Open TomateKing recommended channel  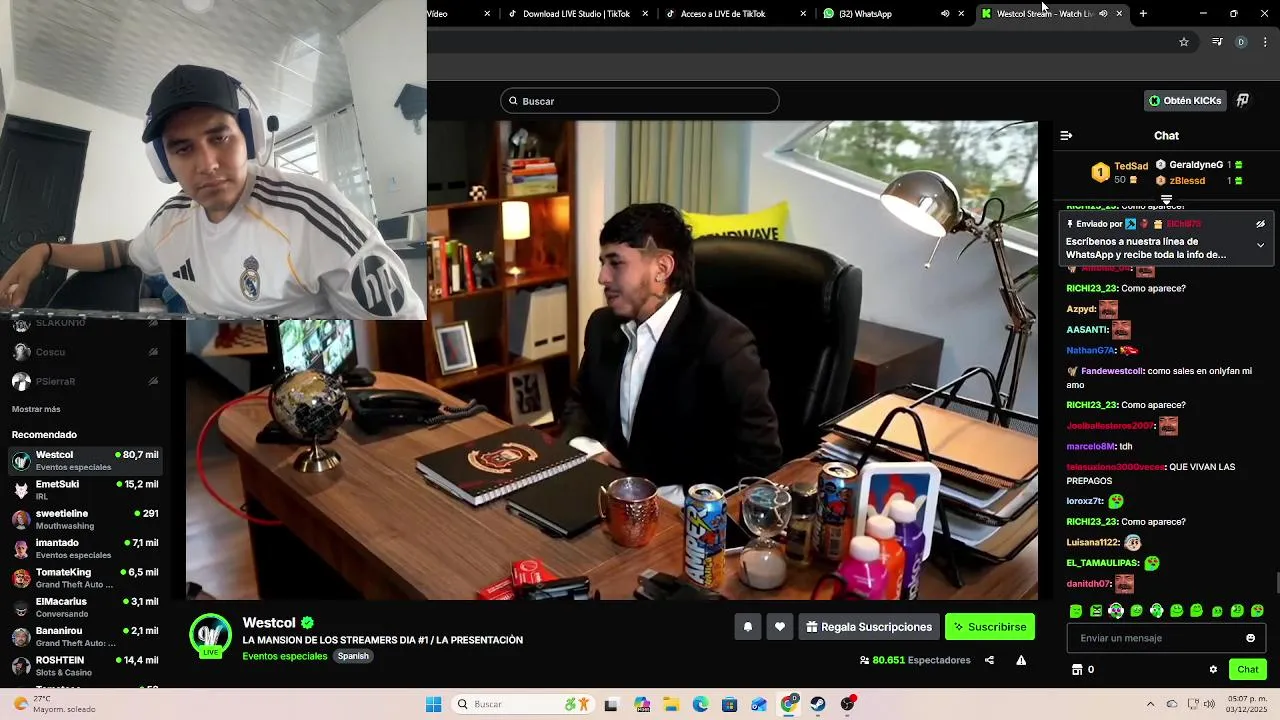(85, 578)
